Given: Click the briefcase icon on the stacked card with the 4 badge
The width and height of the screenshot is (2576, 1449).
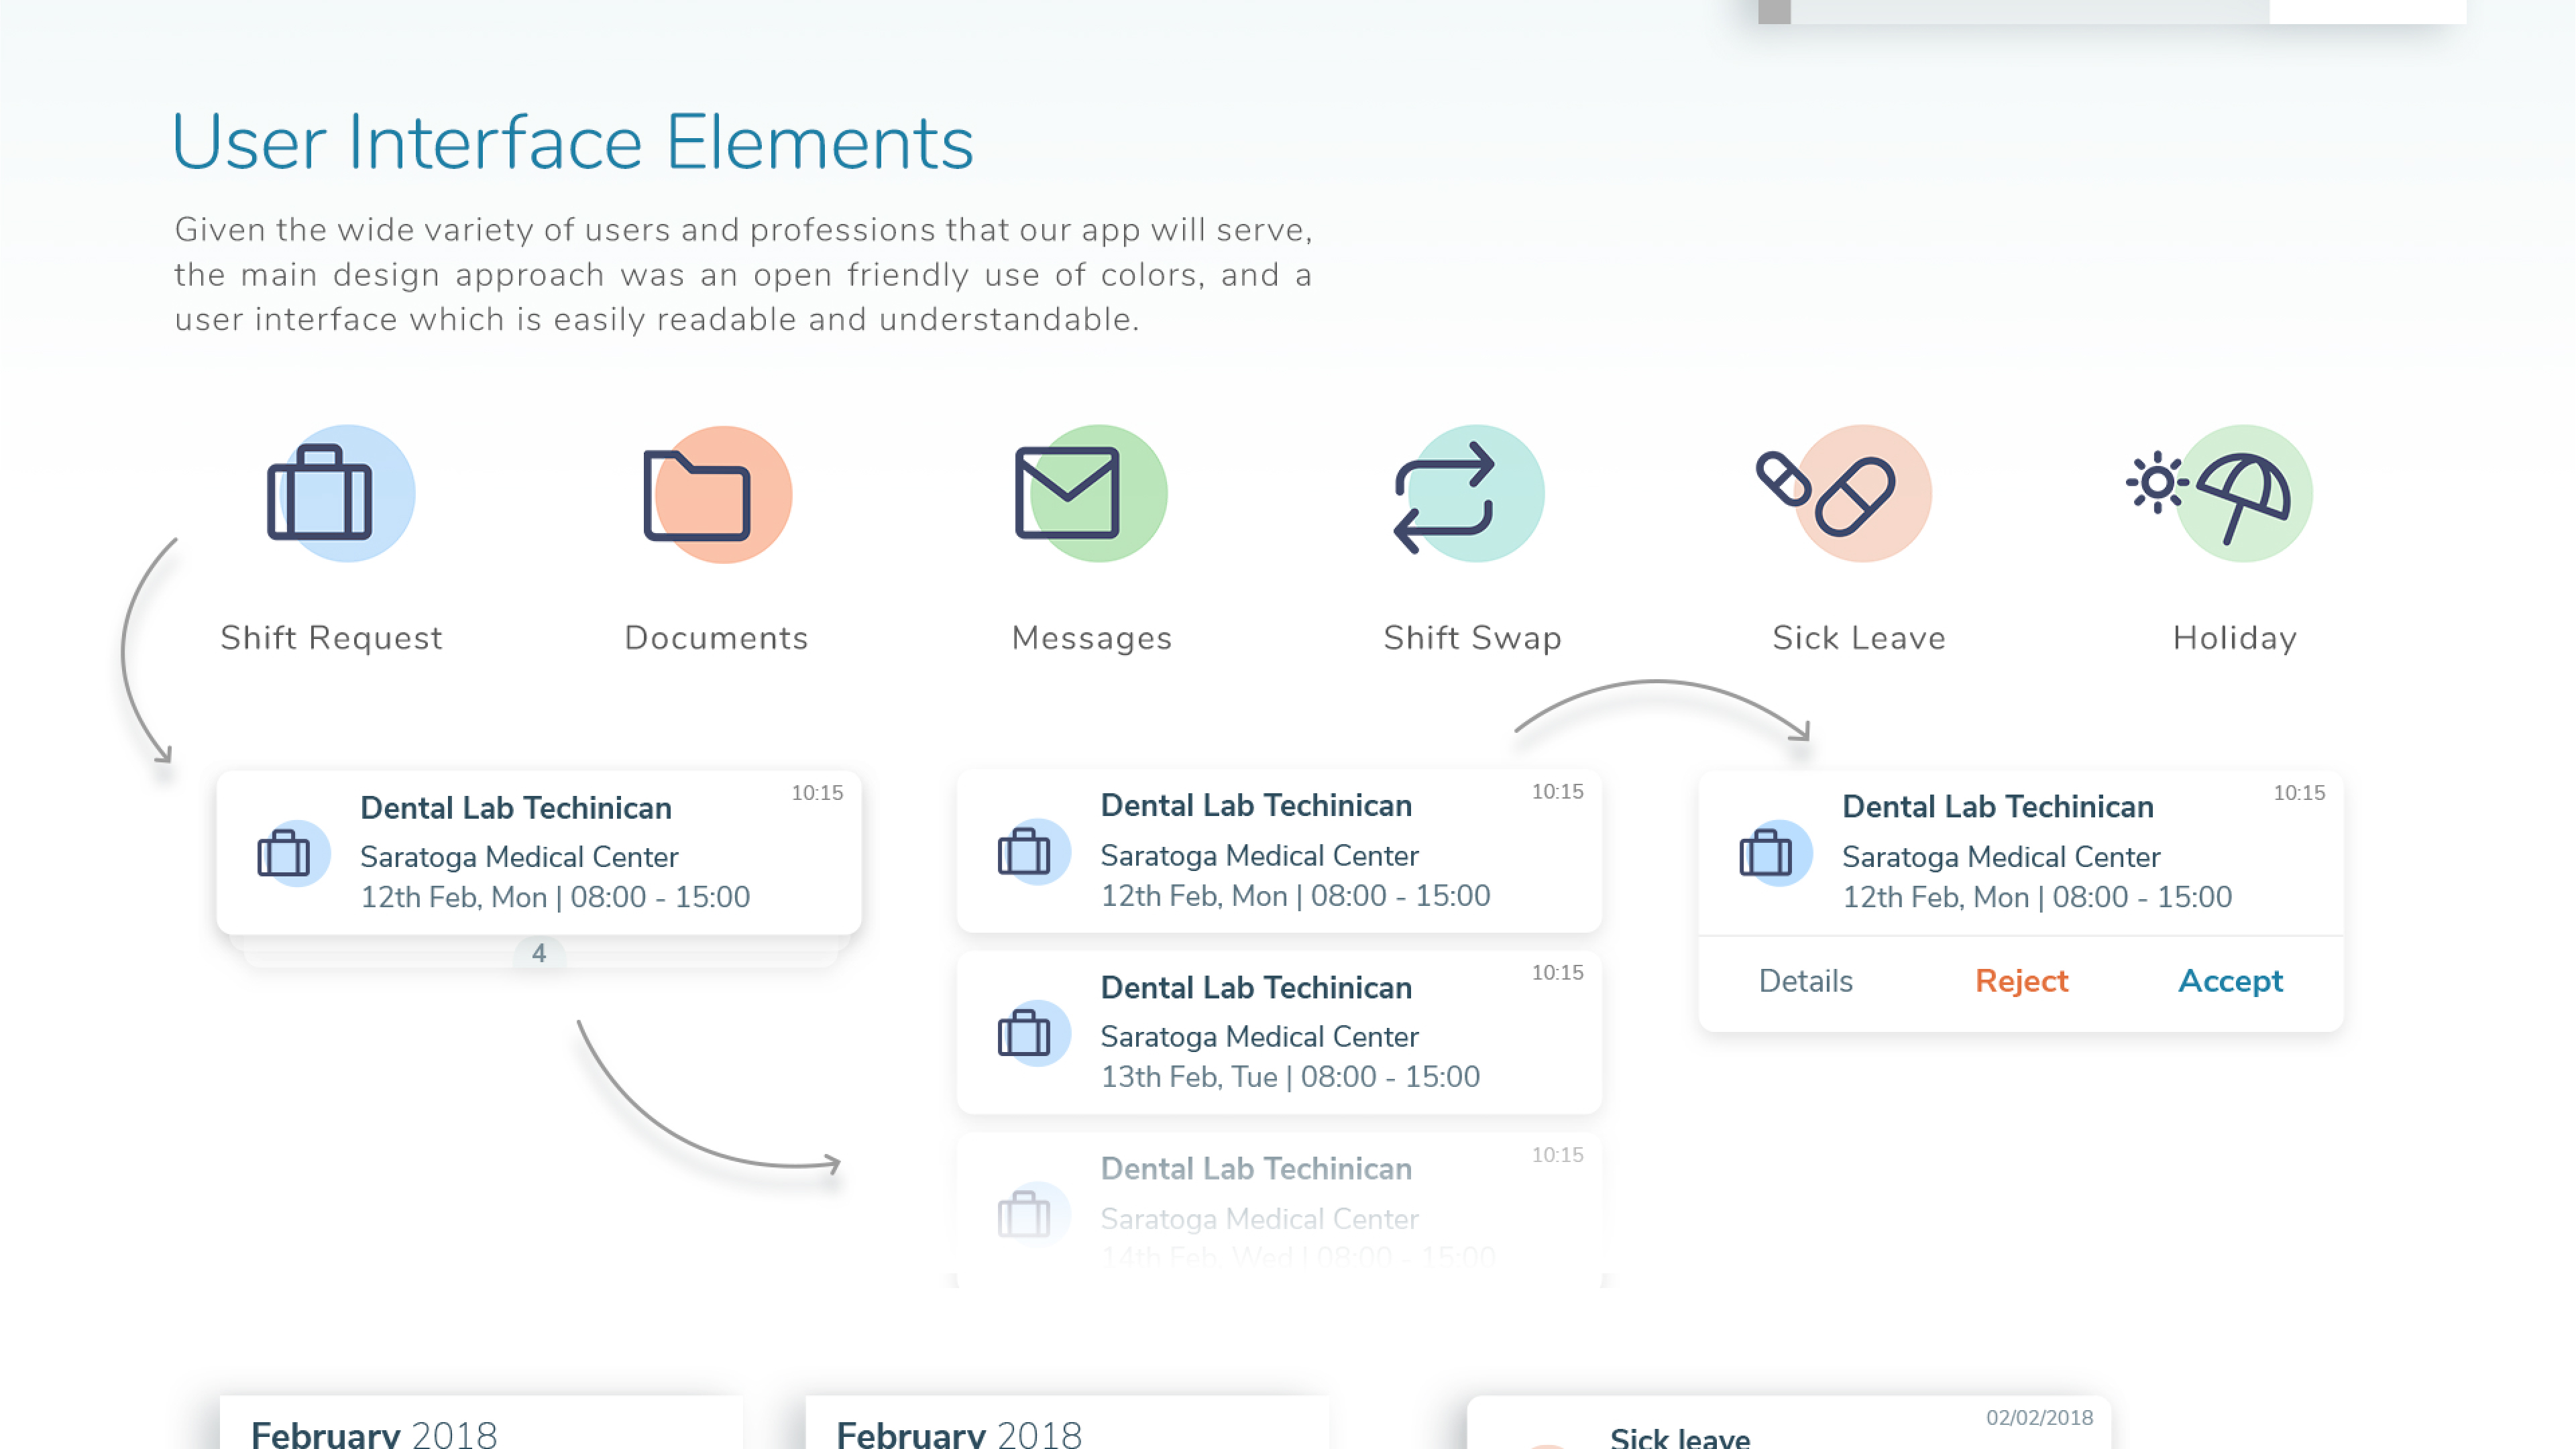Looking at the screenshot, I should click(293, 854).
